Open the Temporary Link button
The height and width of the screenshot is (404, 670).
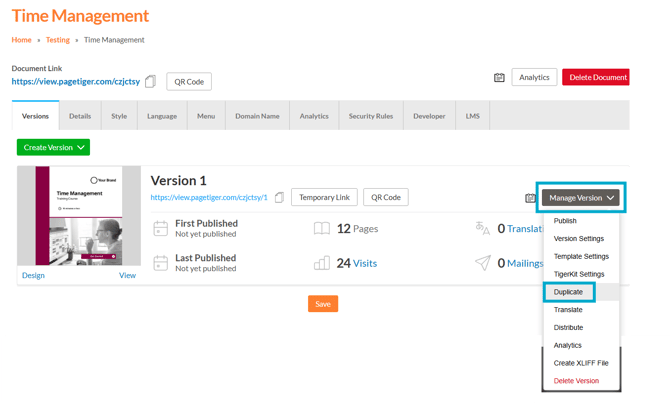[x=324, y=197]
